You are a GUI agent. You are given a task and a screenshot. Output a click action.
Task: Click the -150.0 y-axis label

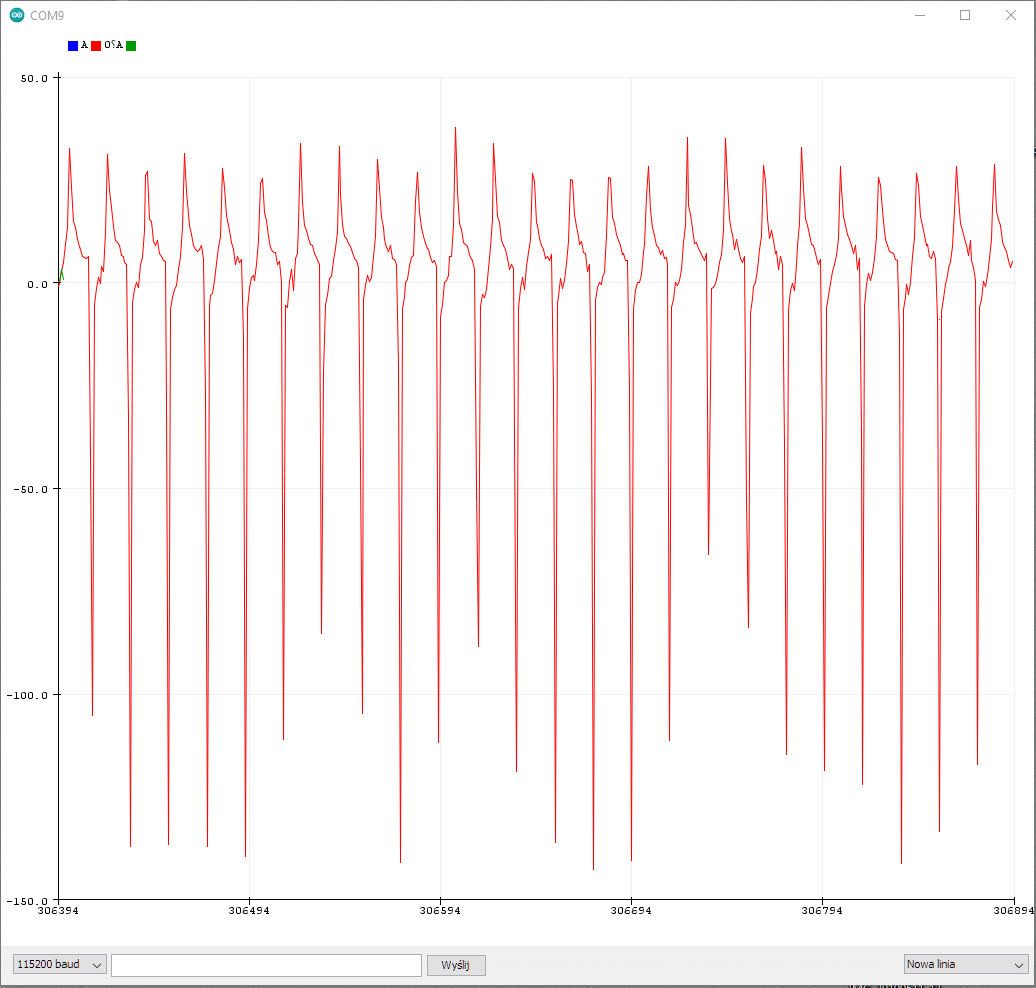(x=28, y=901)
